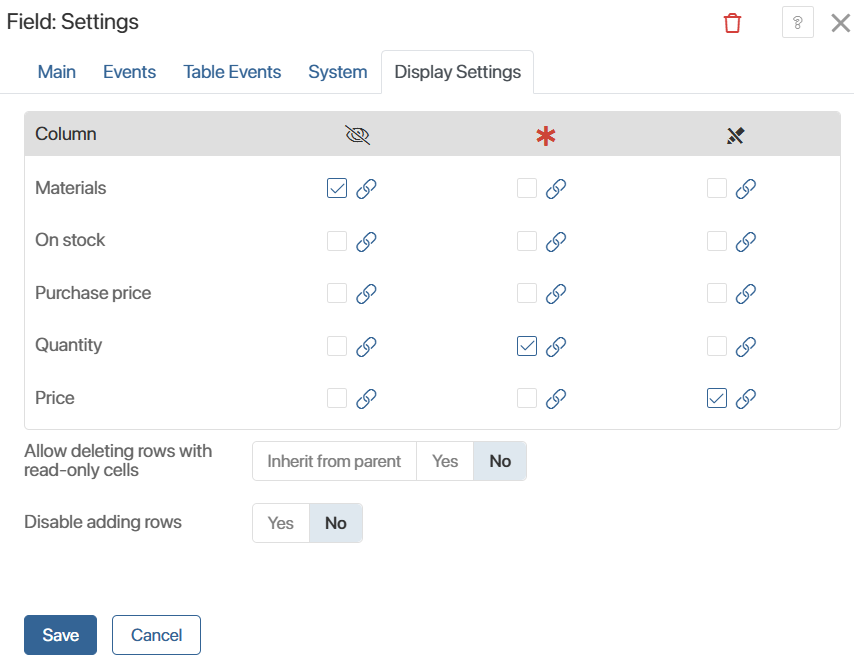Click link icon for On stock hidden setting
The width and height of the screenshot is (854, 661).
point(366,241)
